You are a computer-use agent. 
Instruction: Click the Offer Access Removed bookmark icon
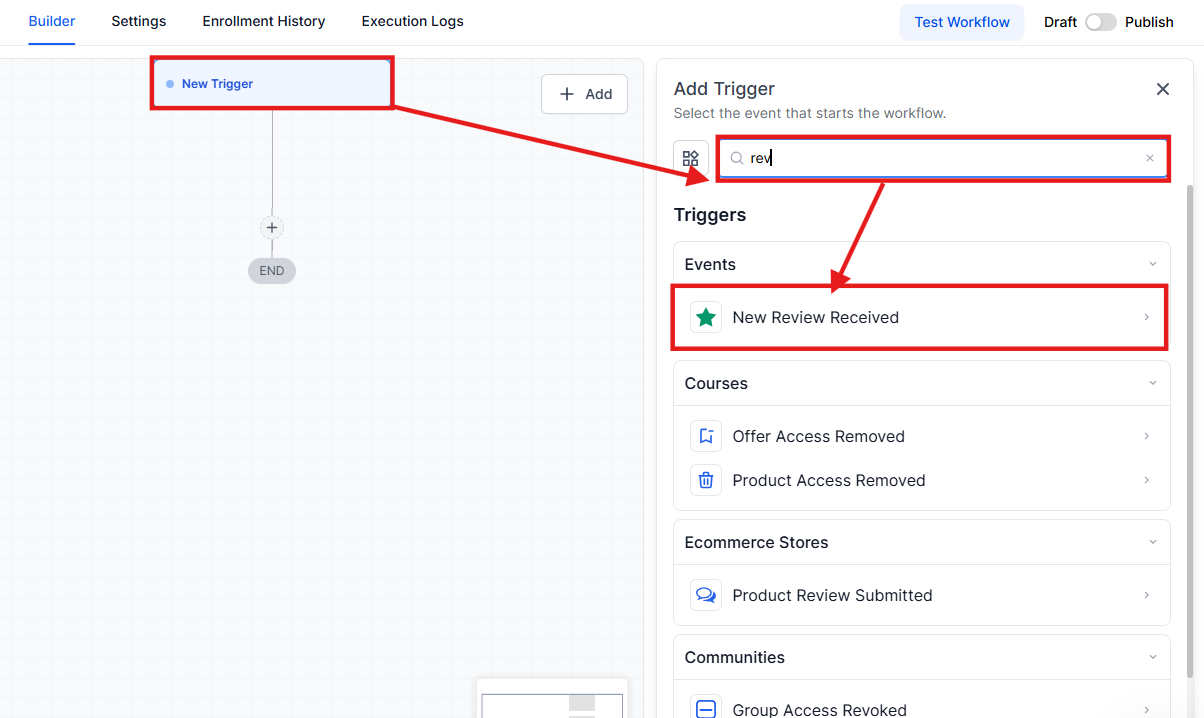click(x=706, y=436)
